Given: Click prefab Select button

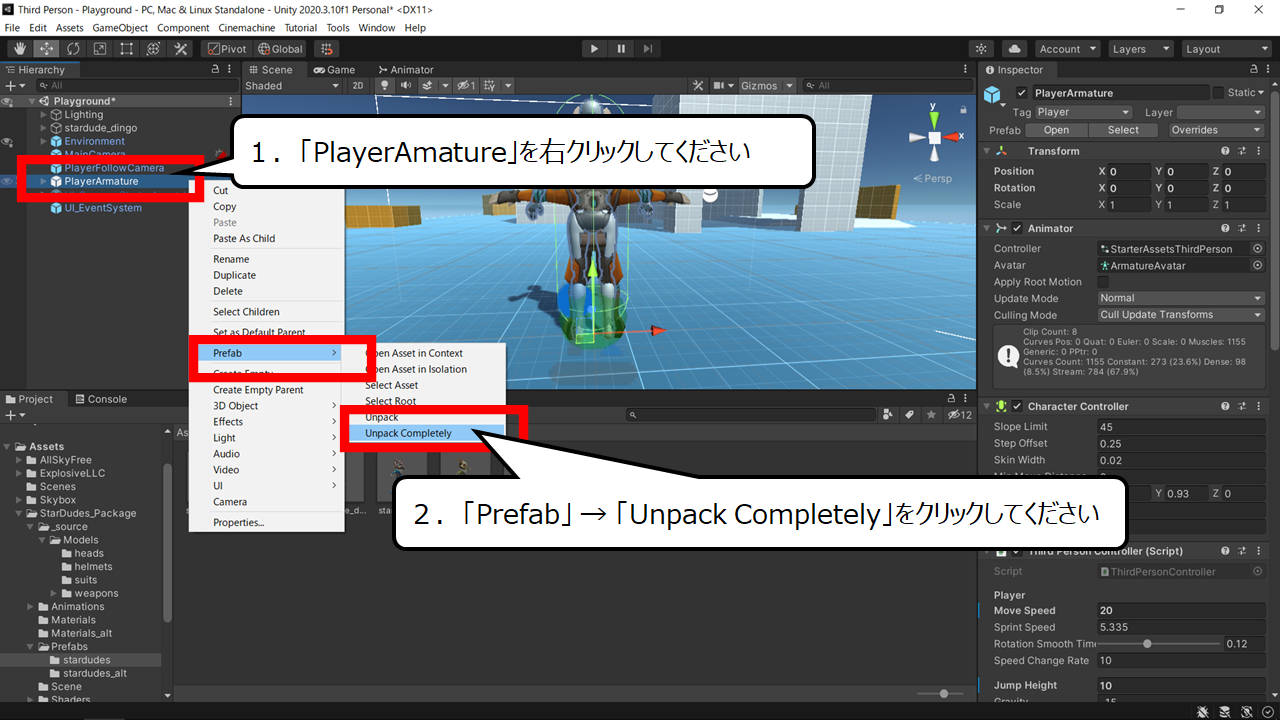Looking at the screenshot, I should [x=1123, y=130].
